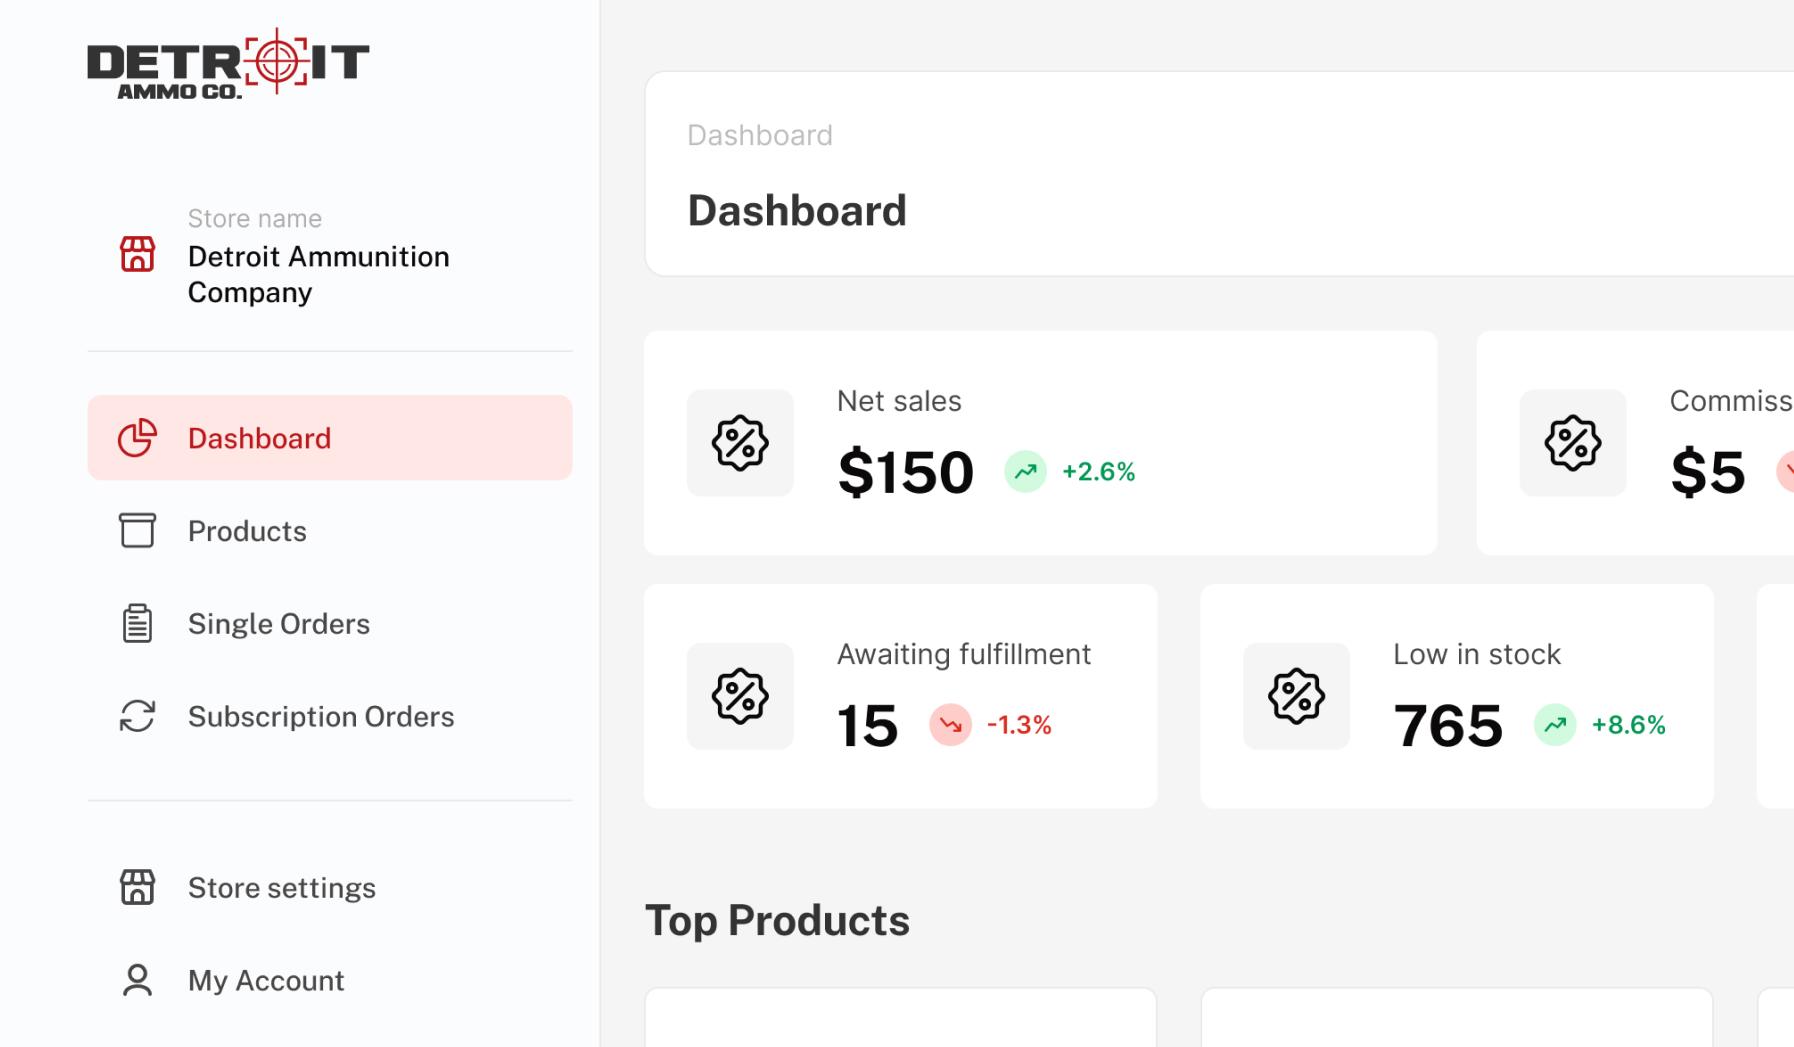Click the +8.6% change value
The image size is (1794, 1047).
pyautogui.click(x=1629, y=725)
